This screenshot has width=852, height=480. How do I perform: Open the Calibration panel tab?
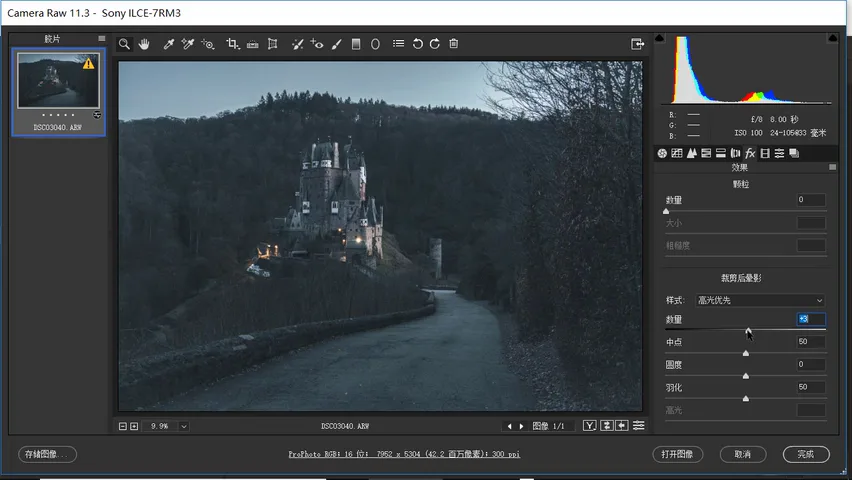pyautogui.click(x=765, y=153)
